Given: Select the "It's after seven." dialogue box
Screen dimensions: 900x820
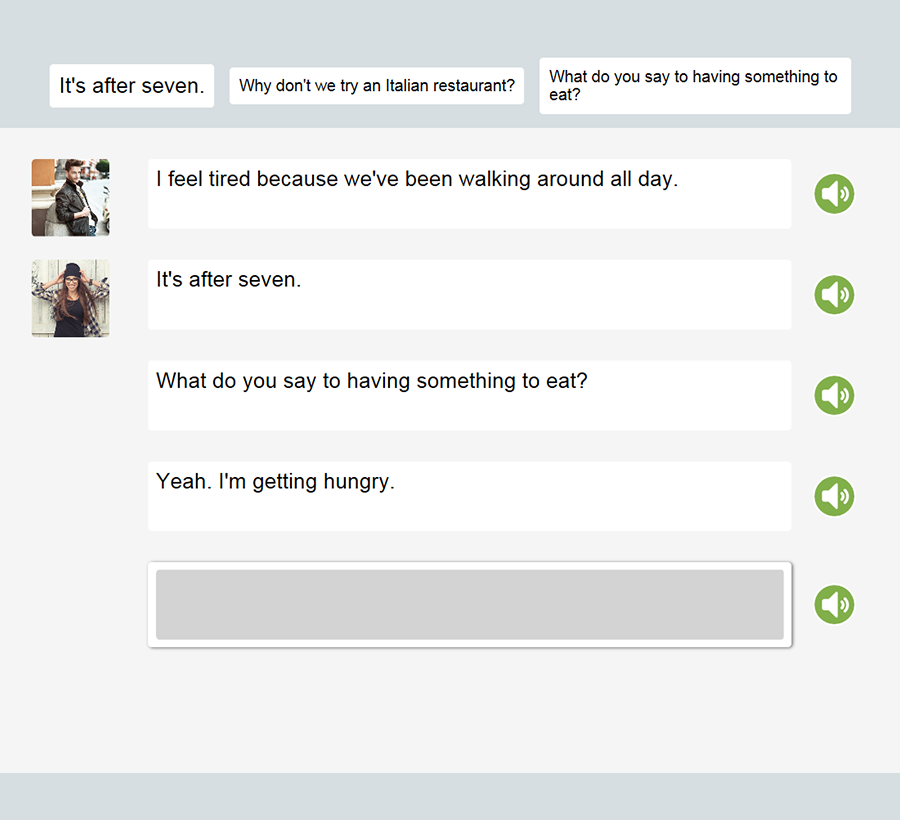Looking at the screenshot, I should coord(470,295).
